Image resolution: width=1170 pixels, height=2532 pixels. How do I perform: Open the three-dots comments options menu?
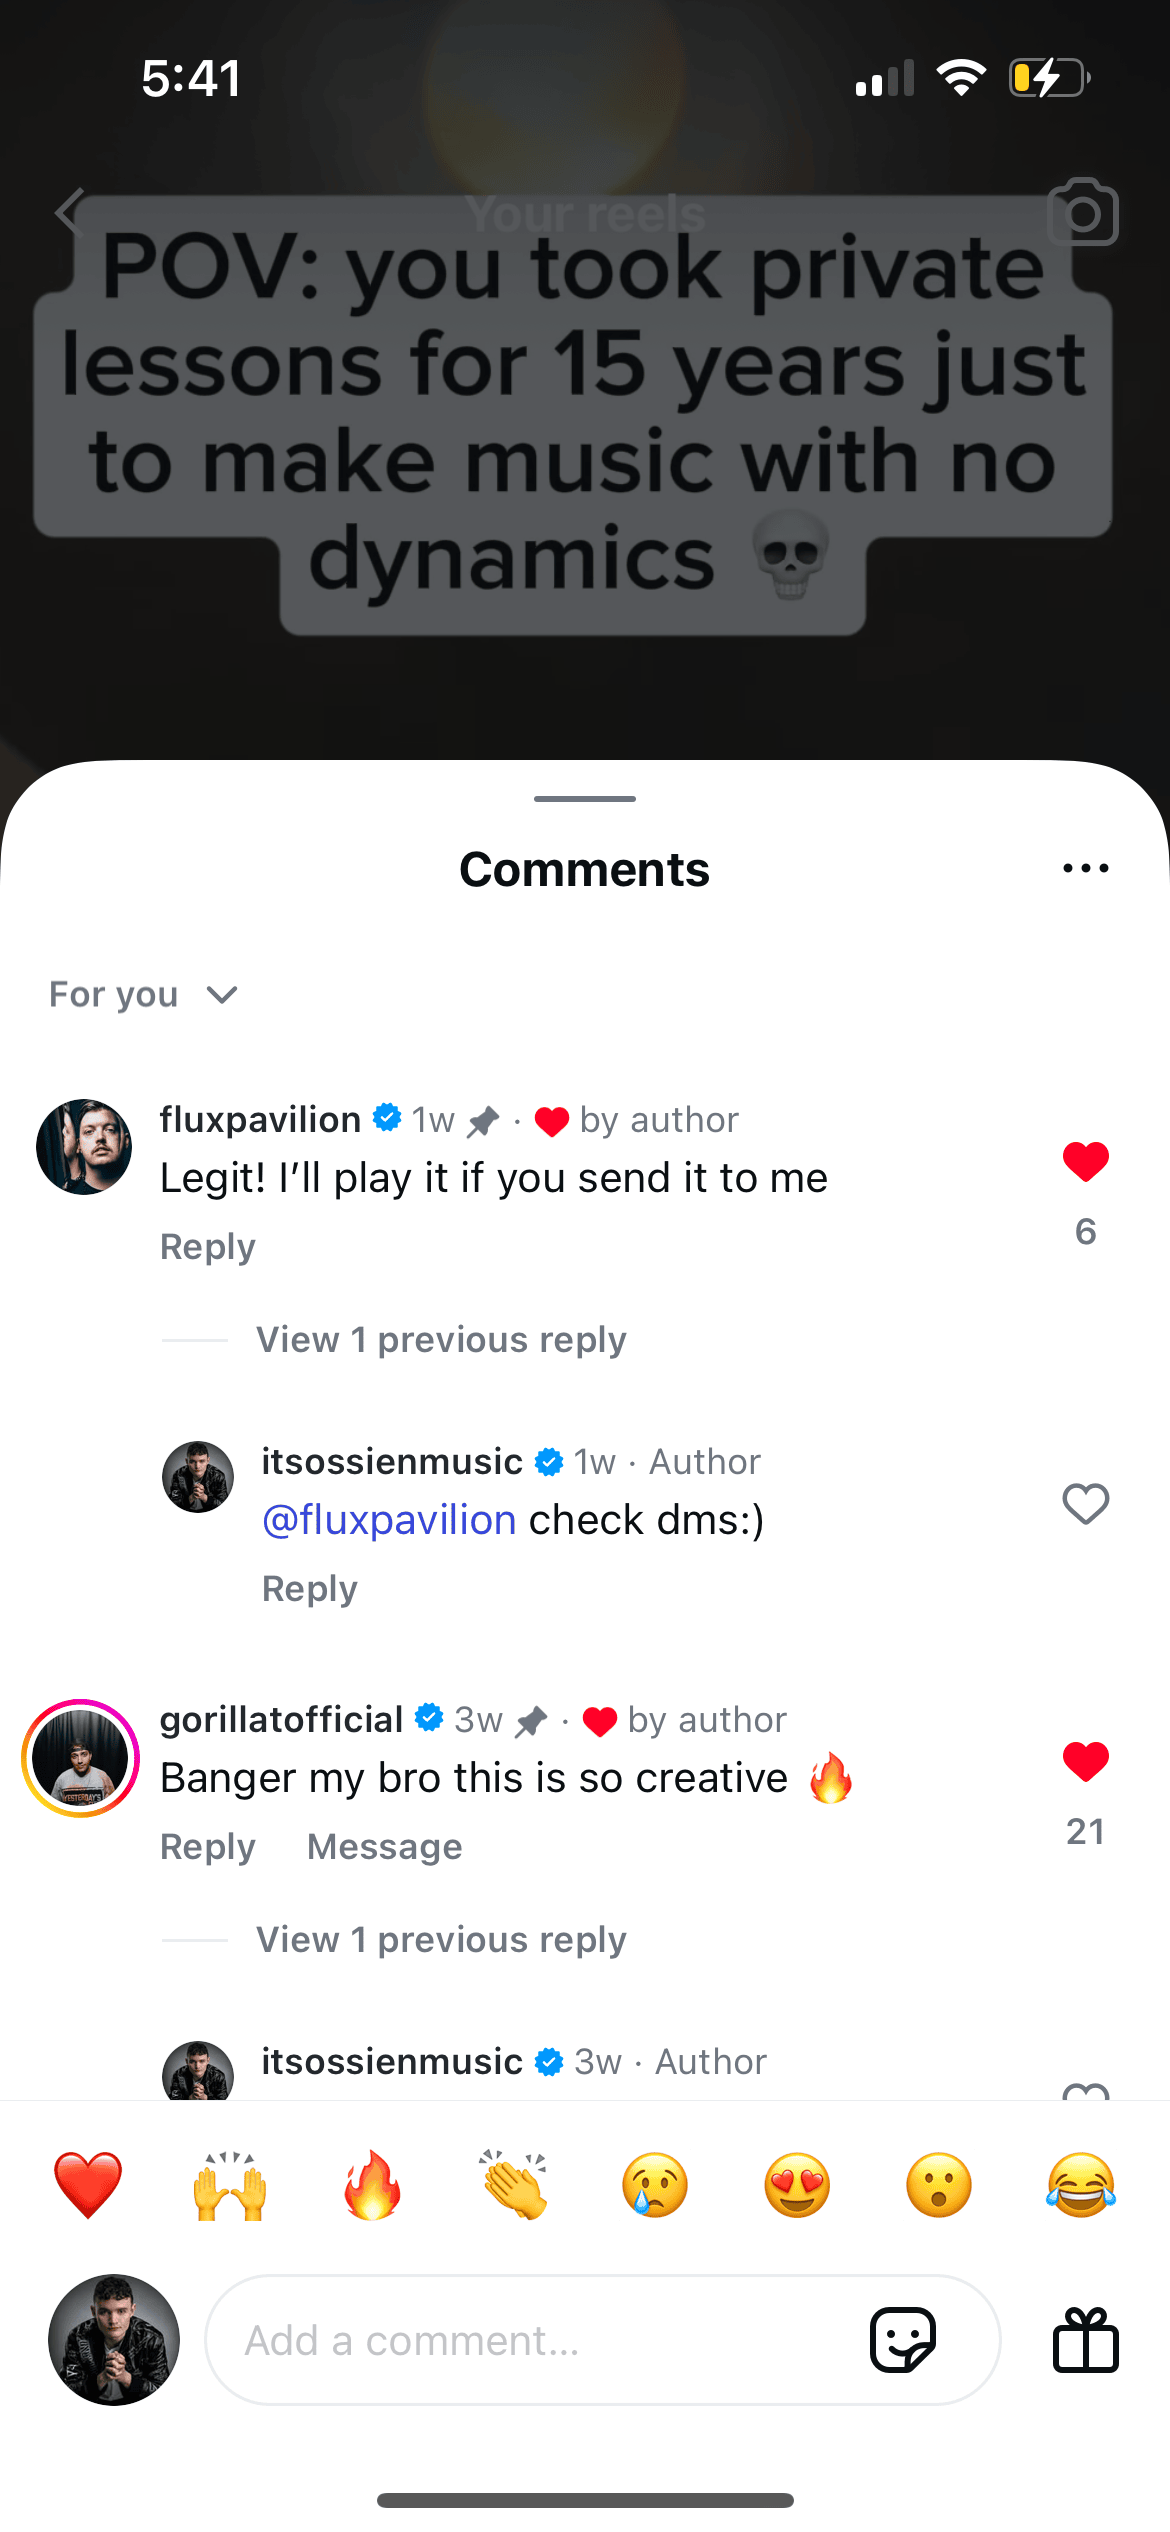pyautogui.click(x=1085, y=869)
